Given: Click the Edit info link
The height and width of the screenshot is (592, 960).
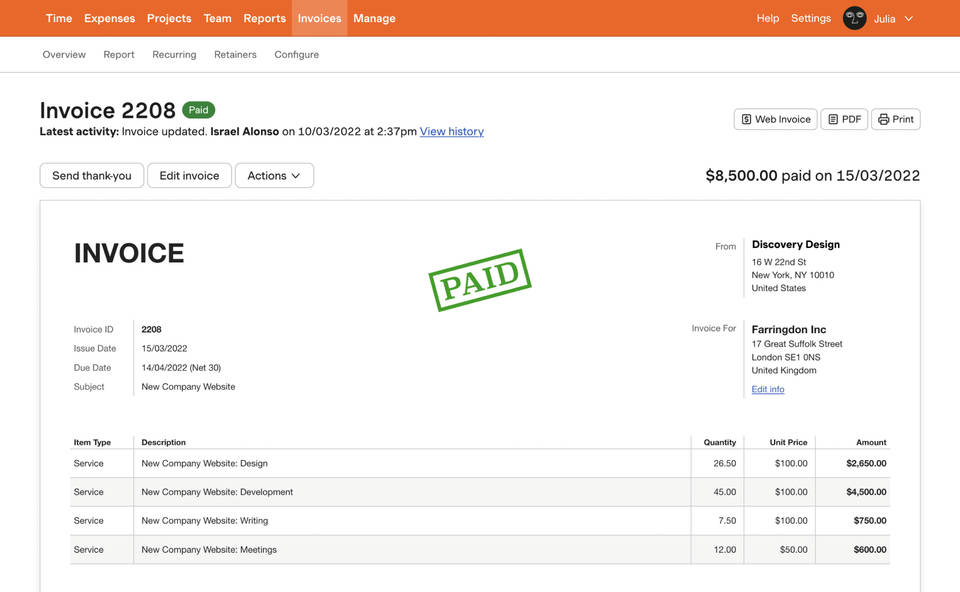Looking at the screenshot, I should [x=767, y=389].
